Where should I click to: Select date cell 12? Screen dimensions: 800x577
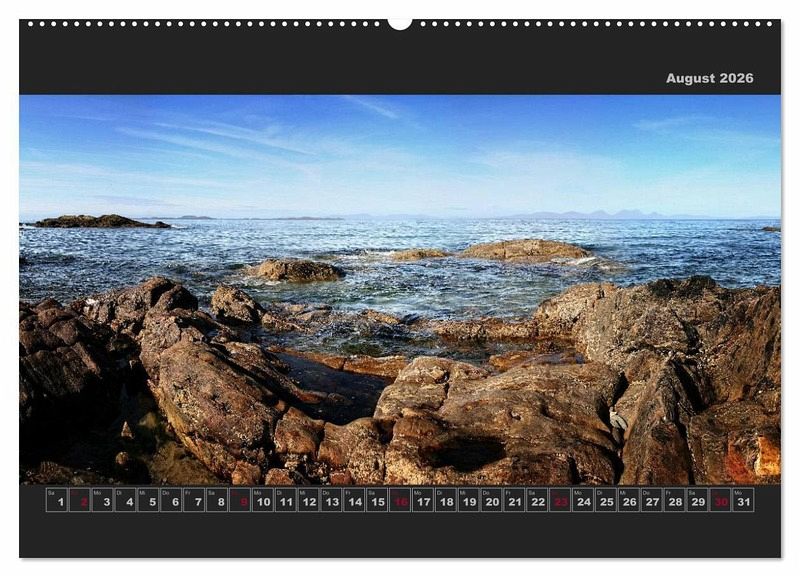click(309, 500)
